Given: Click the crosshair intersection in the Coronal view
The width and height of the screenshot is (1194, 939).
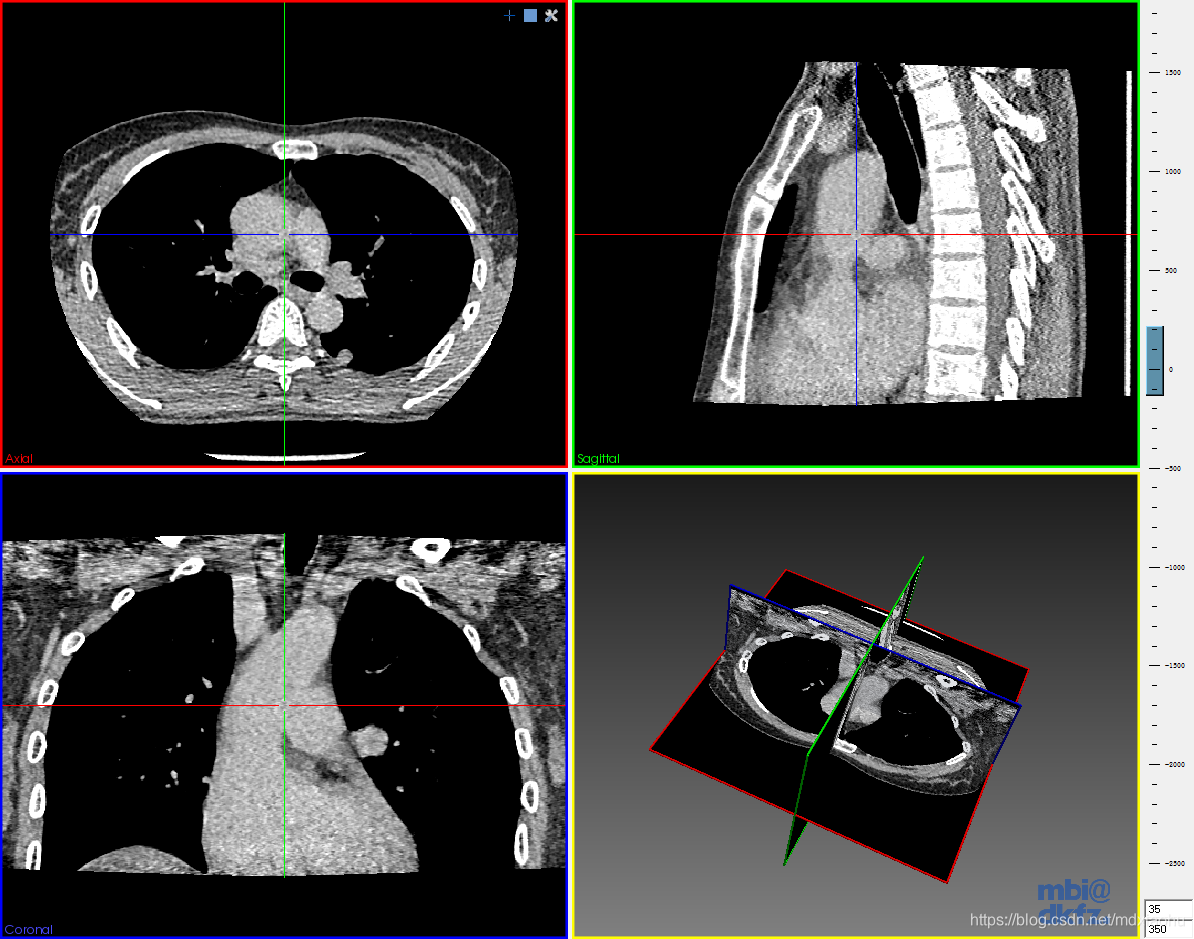Looking at the screenshot, I should point(284,705).
